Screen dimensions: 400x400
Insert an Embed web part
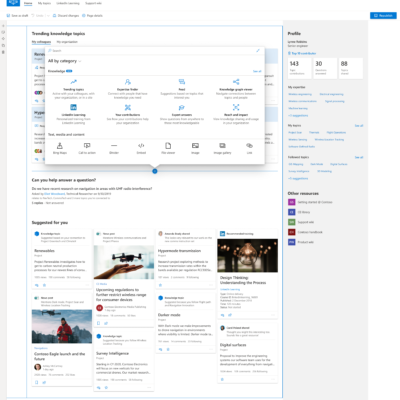(x=141, y=148)
